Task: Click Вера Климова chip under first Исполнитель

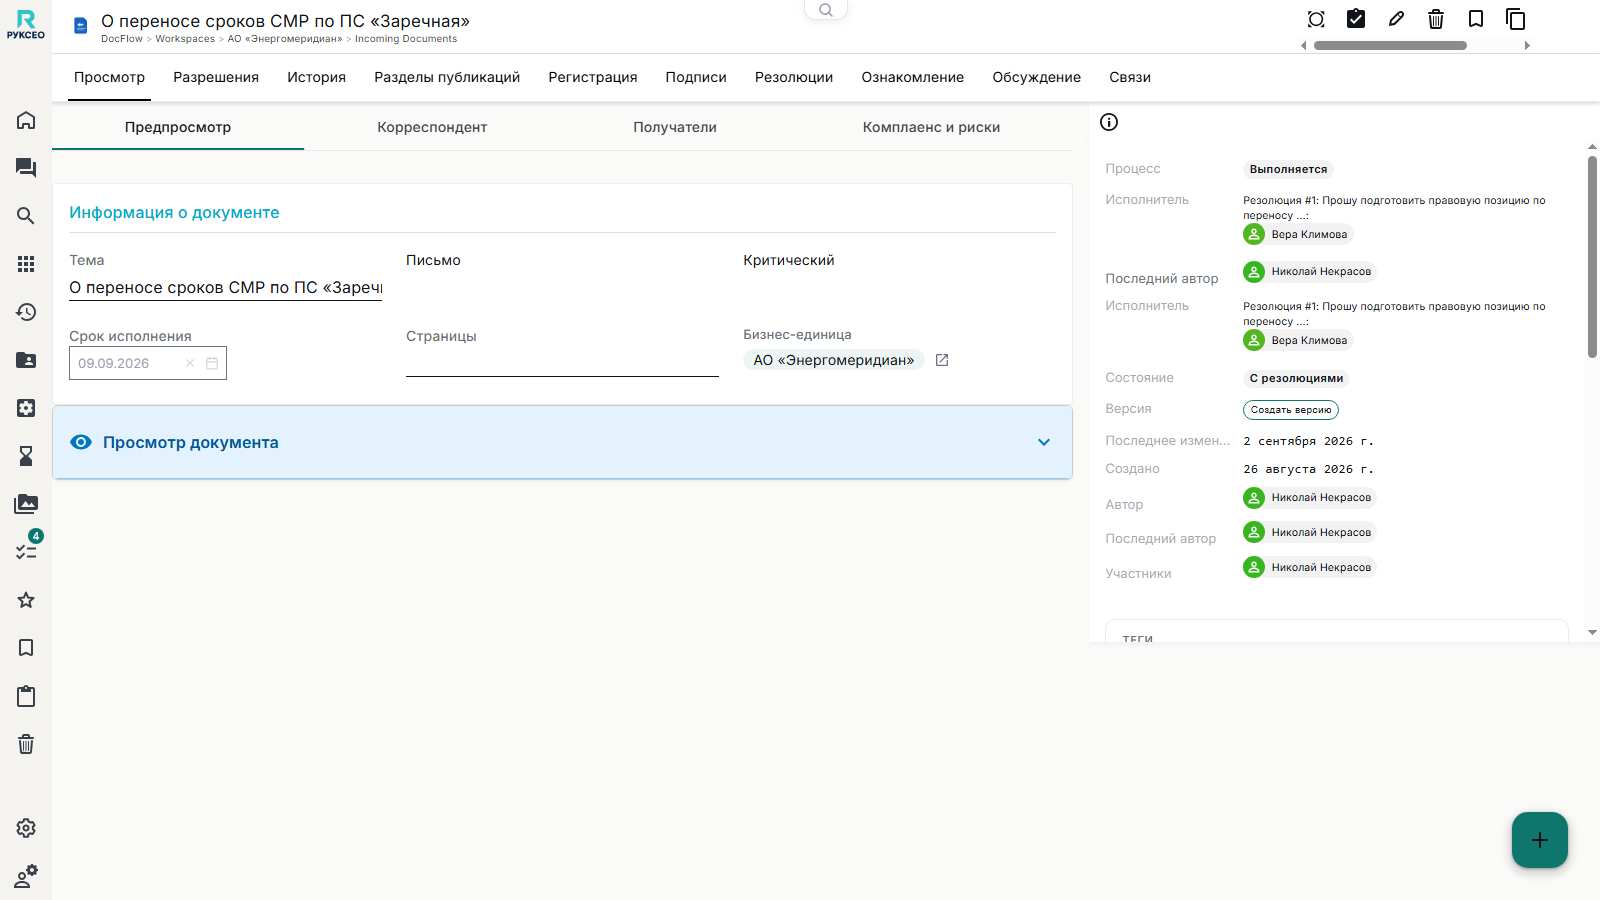Action: coord(1298,234)
